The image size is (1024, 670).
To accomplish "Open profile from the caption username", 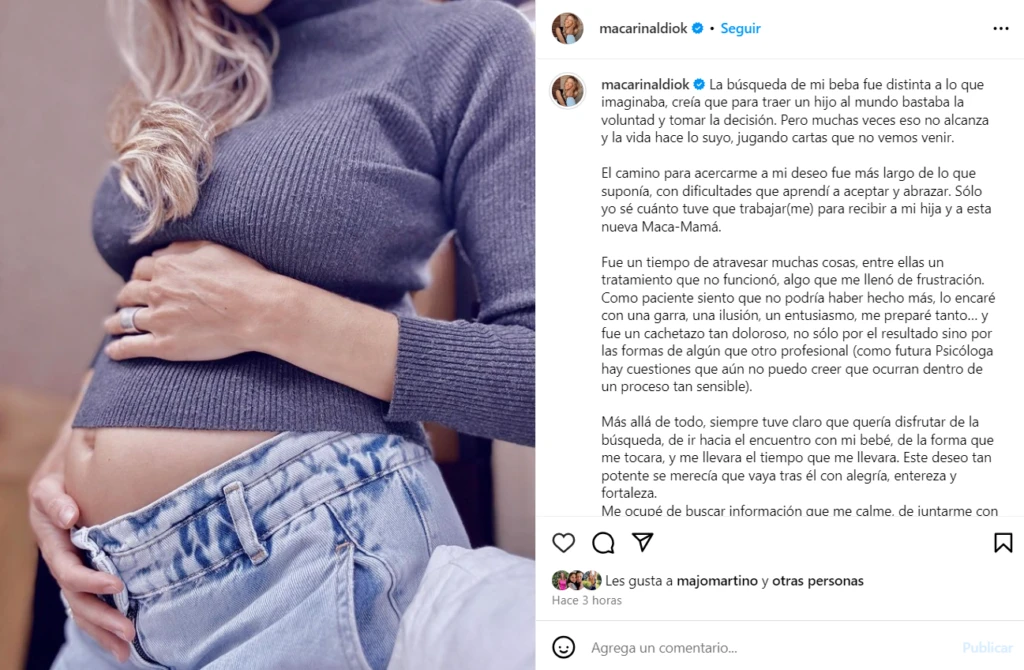I will 645,84.
